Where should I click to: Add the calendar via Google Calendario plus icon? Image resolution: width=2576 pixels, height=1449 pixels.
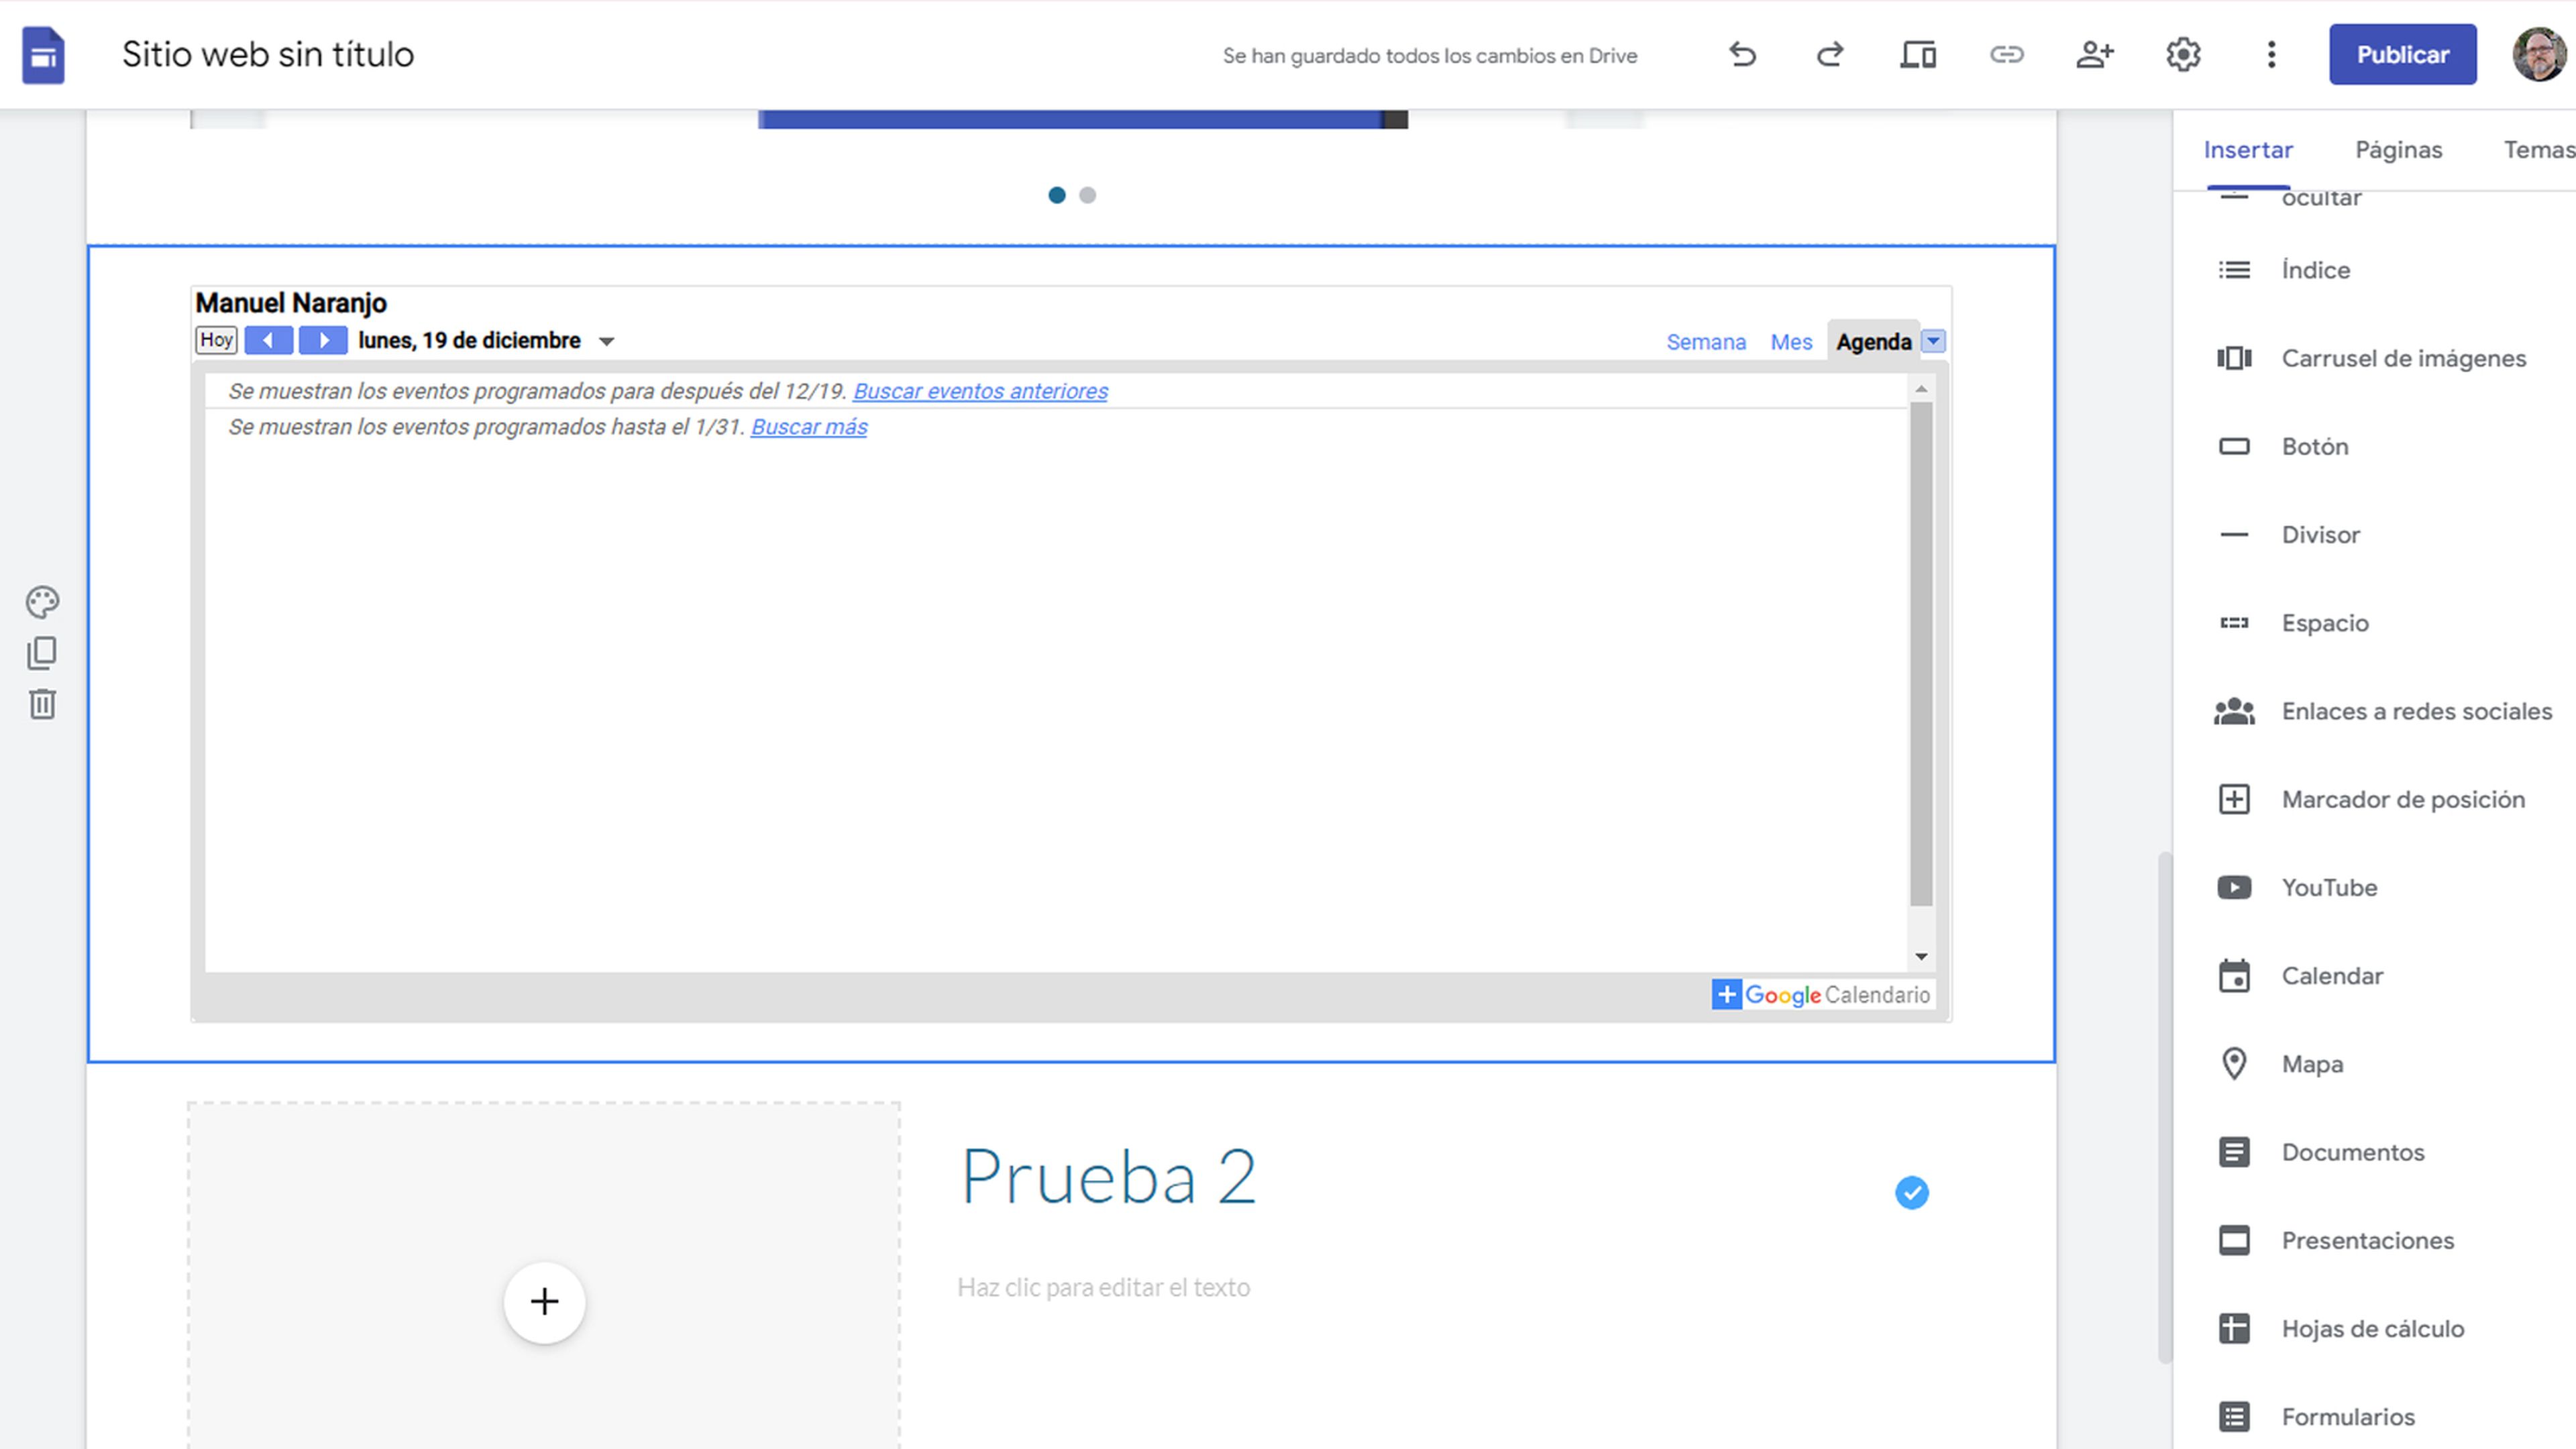pyautogui.click(x=1726, y=994)
